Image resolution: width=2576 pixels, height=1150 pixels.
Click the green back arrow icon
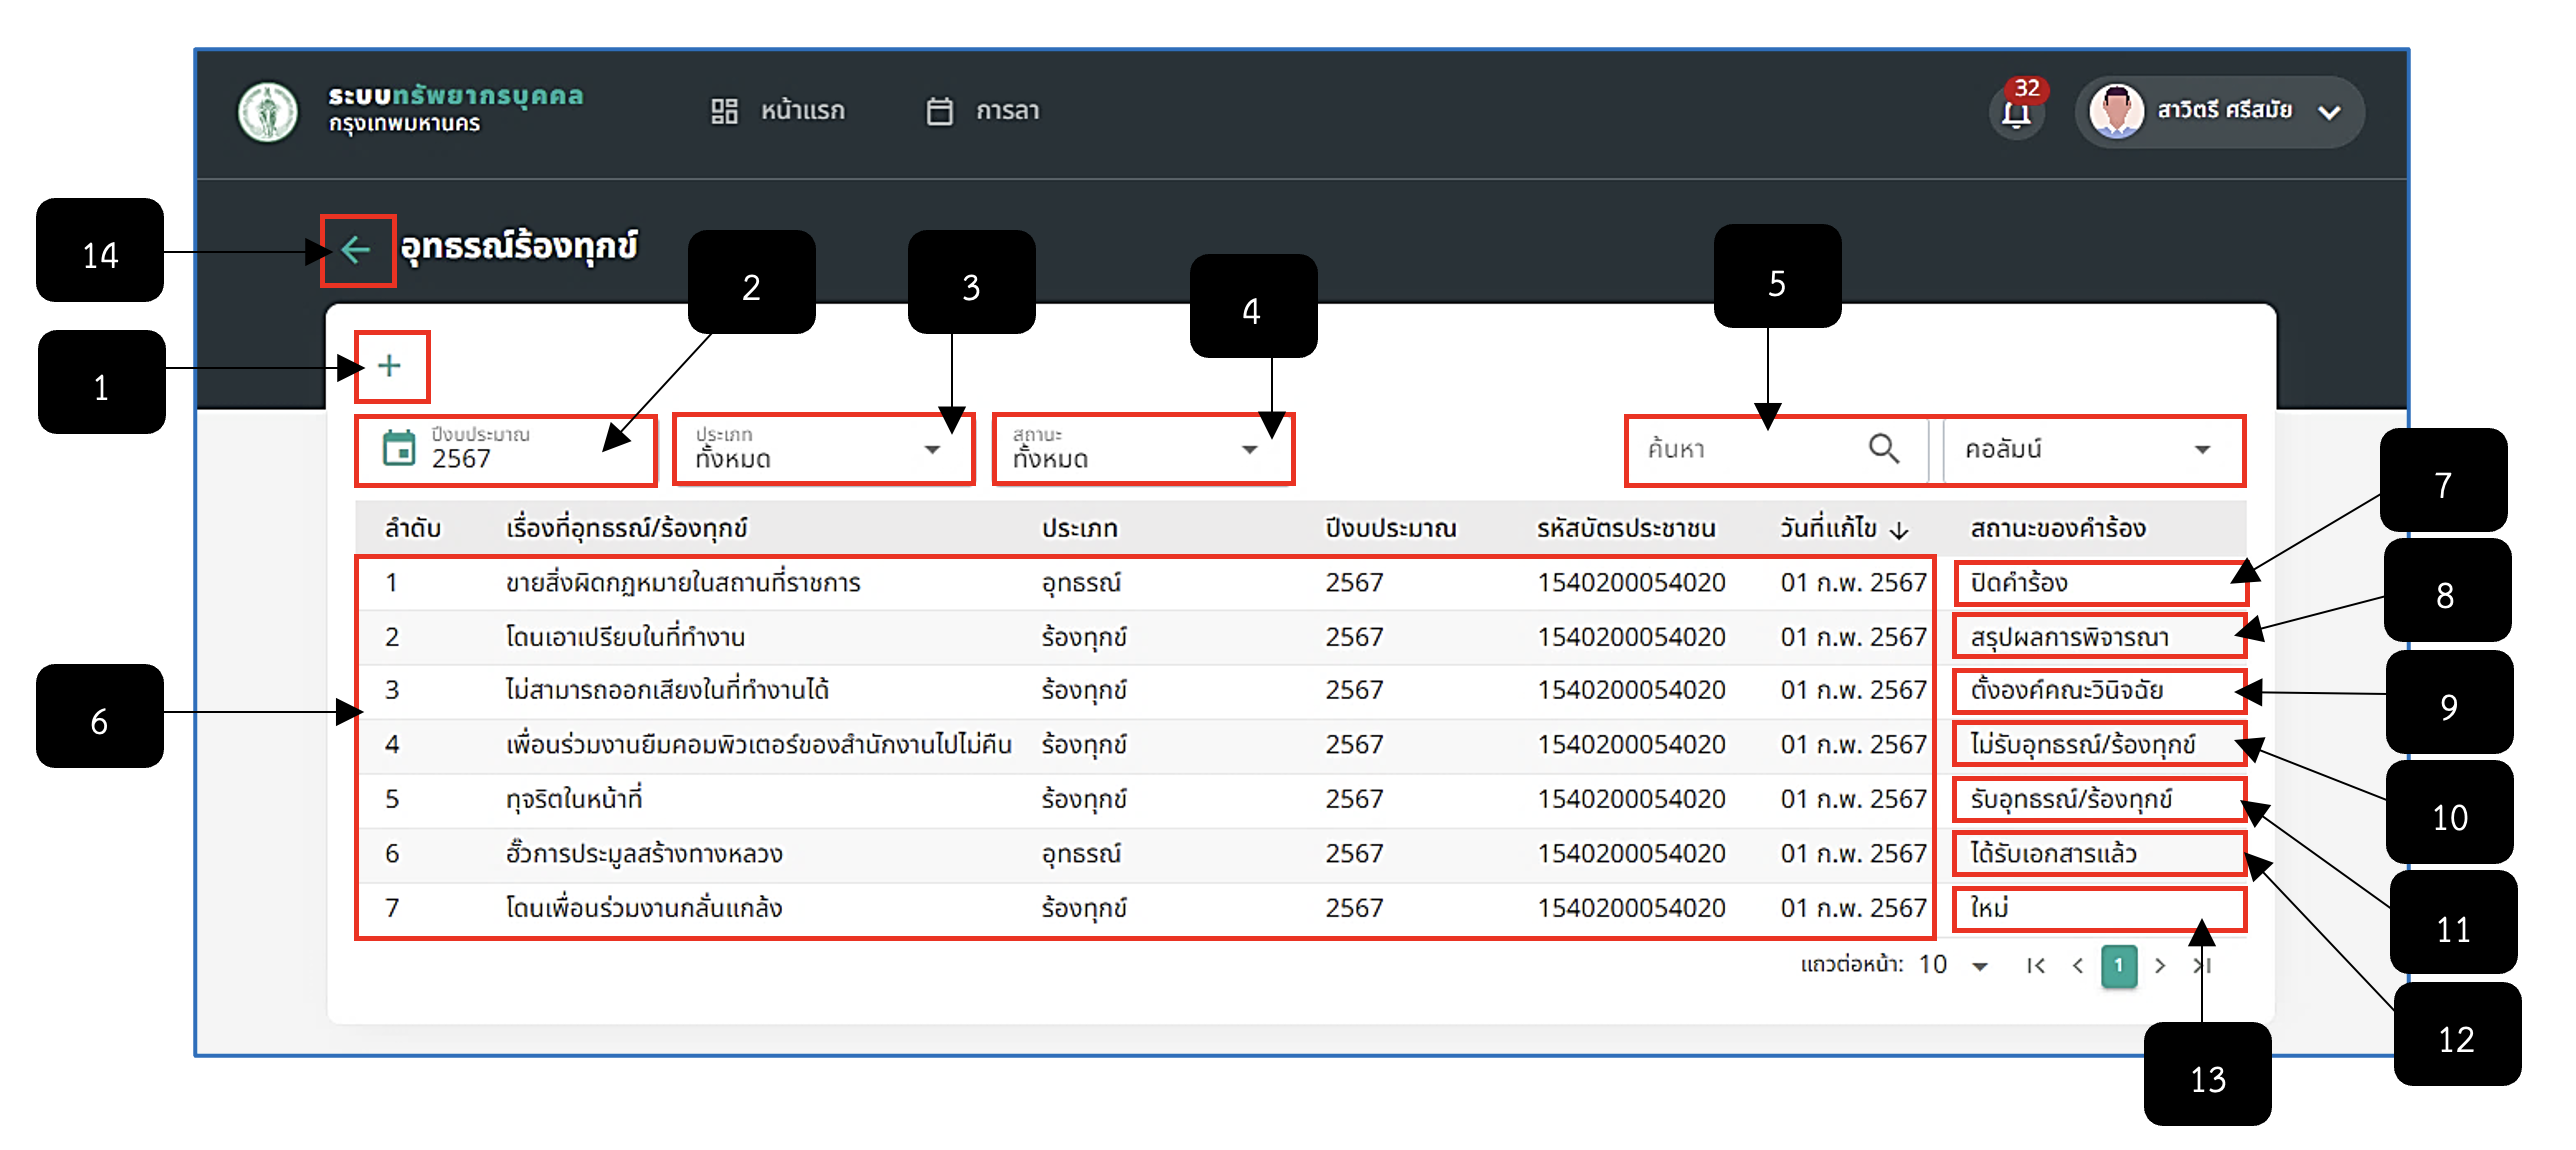(x=356, y=249)
